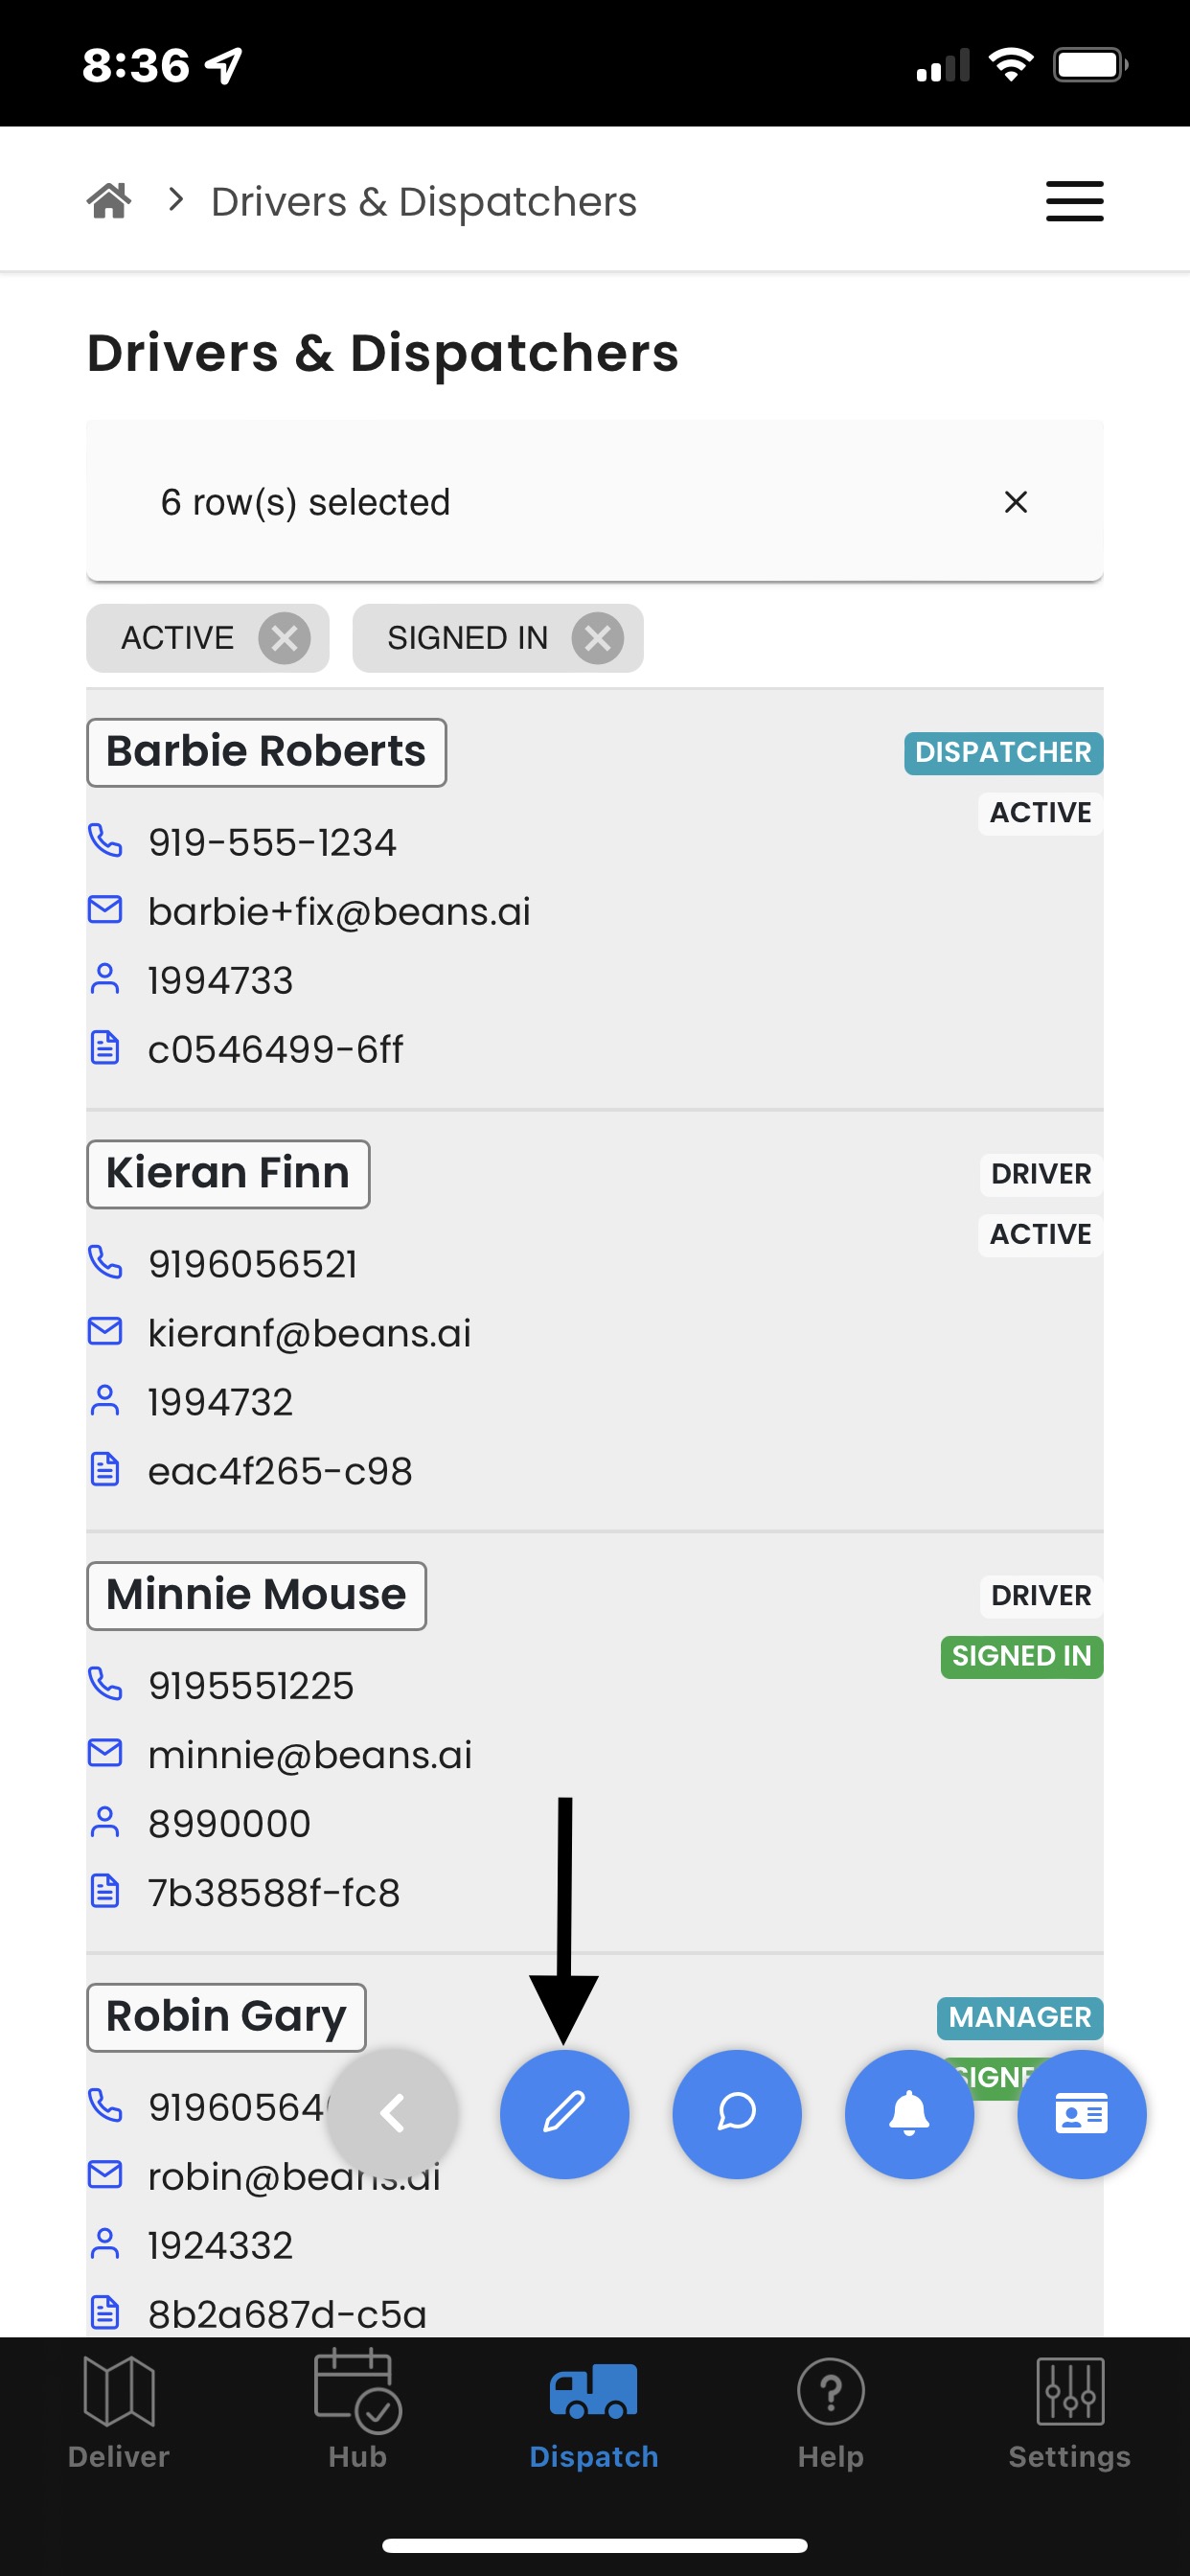Clear the 6 row(s) selected banner
The height and width of the screenshot is (2576, 1190).
(x=1015, y=502)
